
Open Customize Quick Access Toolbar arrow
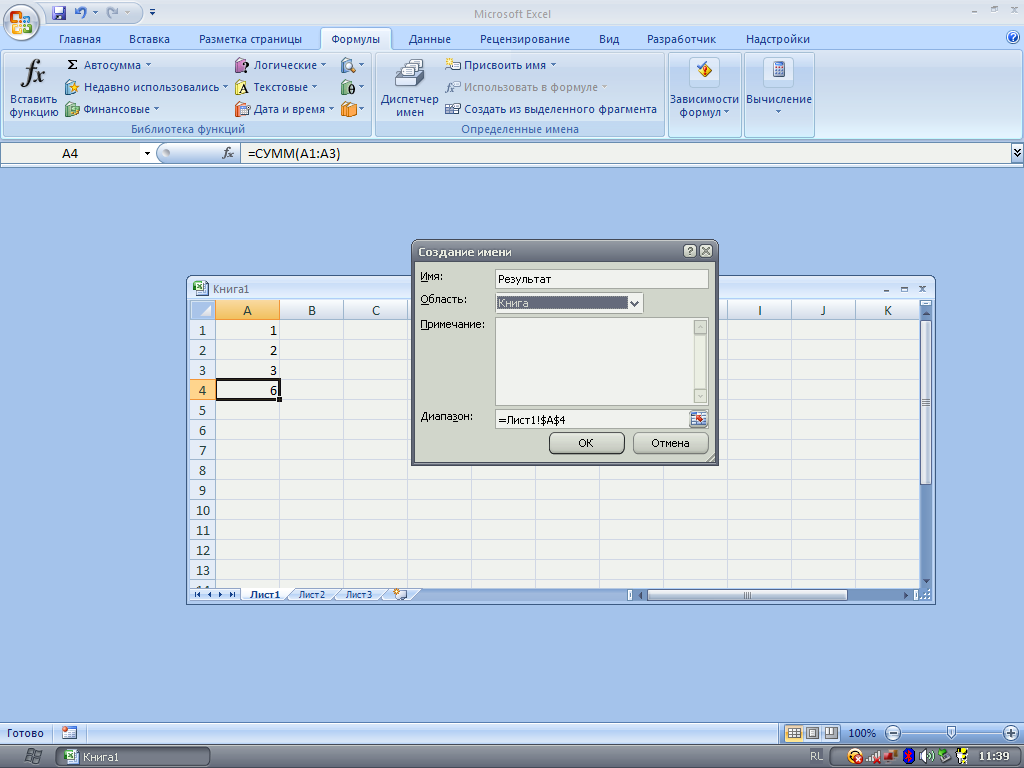pos(153,12)
